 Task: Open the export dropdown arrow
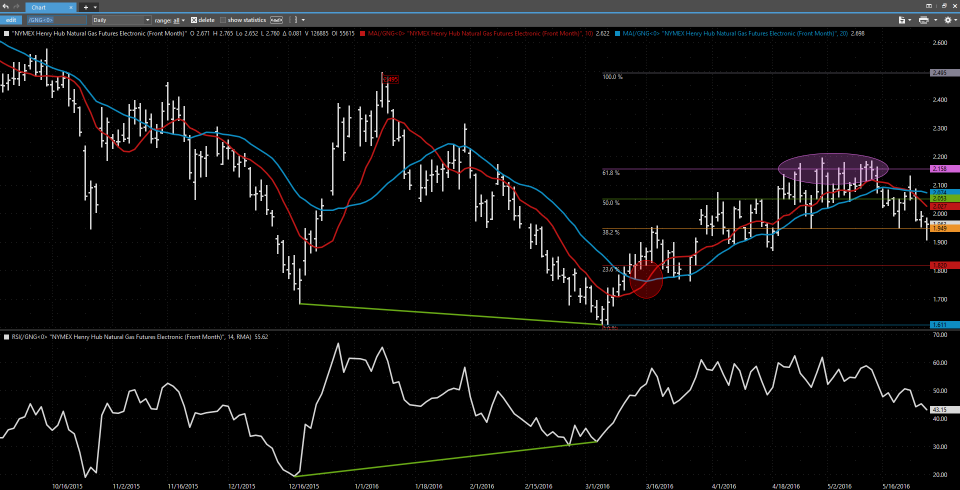[912, 20]
